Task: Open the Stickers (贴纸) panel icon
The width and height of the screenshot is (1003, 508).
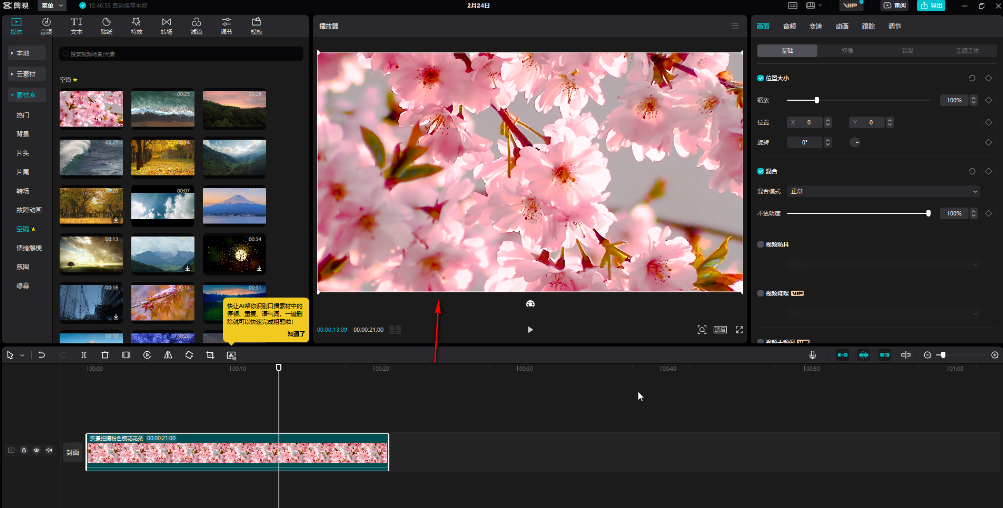Action: tap(107, 25)
